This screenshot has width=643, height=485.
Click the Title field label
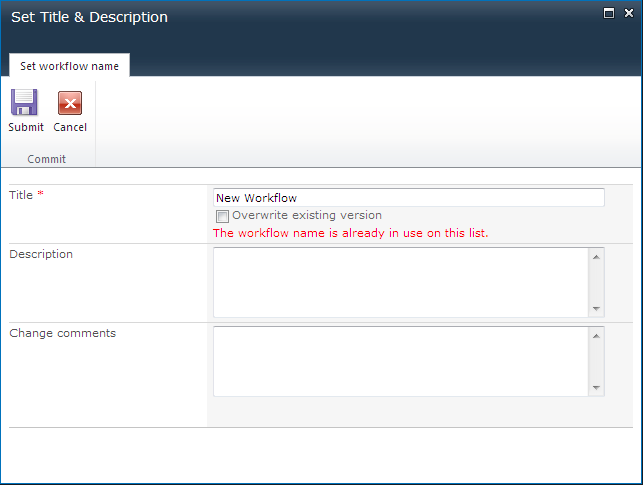(21, 195)
